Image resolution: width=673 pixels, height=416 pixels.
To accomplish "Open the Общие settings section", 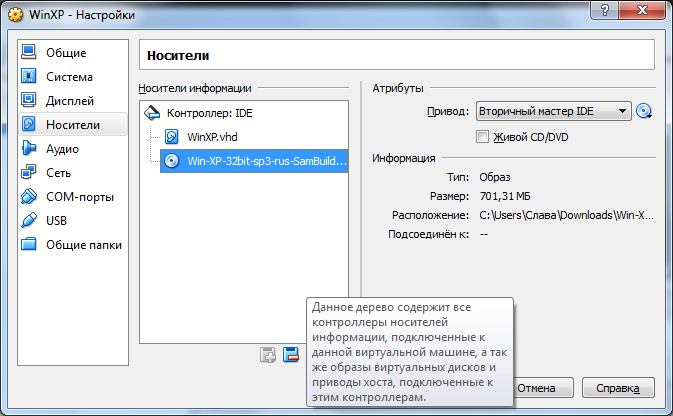I will (x=73, y=52).
